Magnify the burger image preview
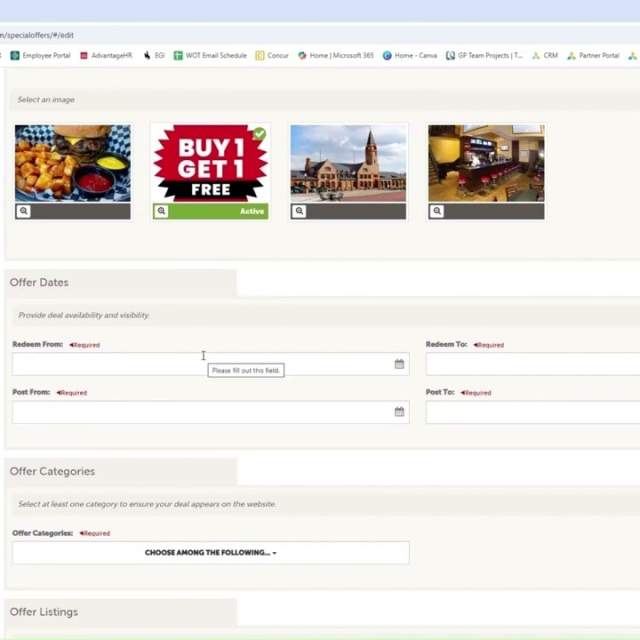The width and height of the screenshot is (640, 640). 24,211
